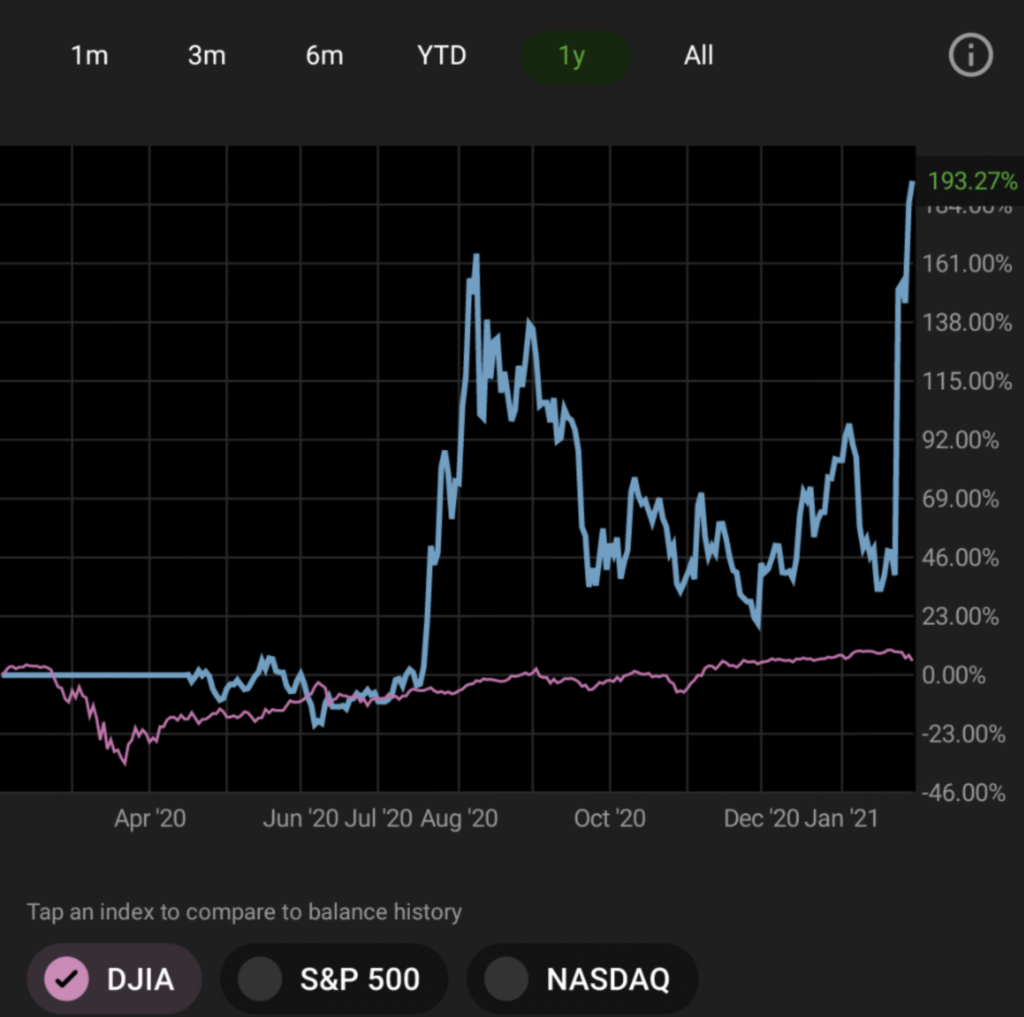Enable the NASDAQ index comparison
The height and width of the screenshot is (1017, 1024).
pos(582,978)
